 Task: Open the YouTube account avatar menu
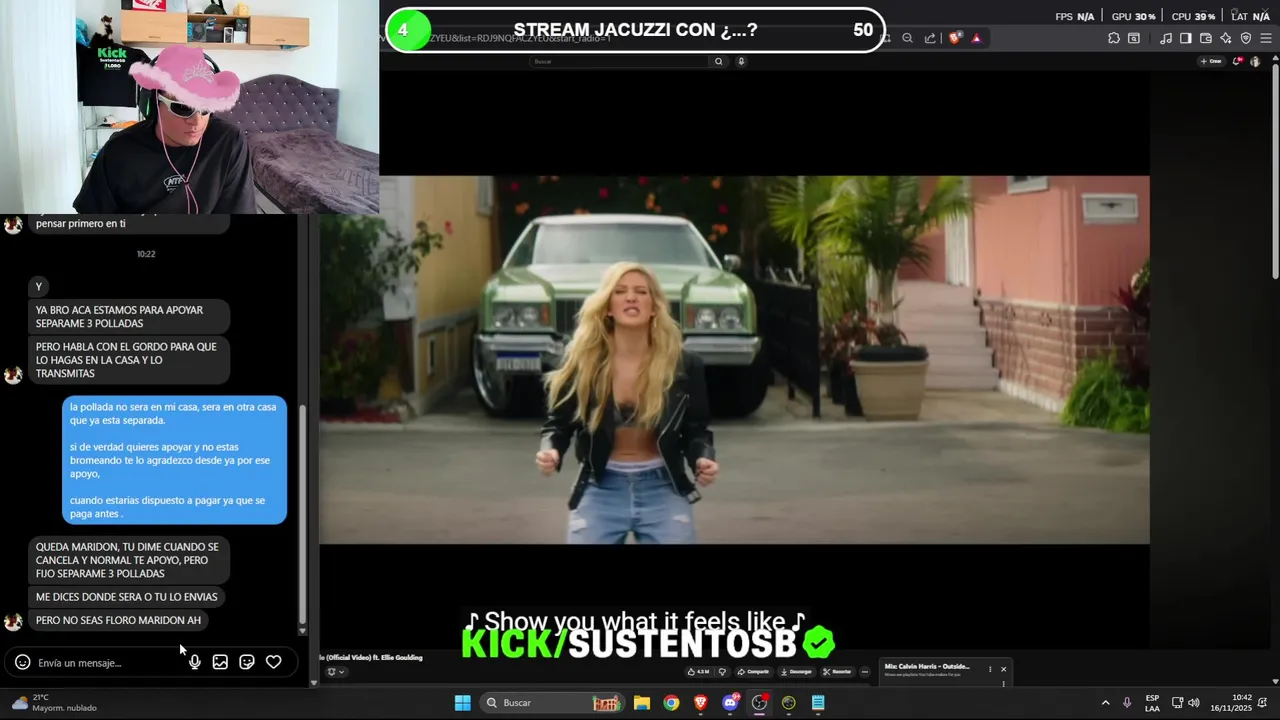point(1255,61)
